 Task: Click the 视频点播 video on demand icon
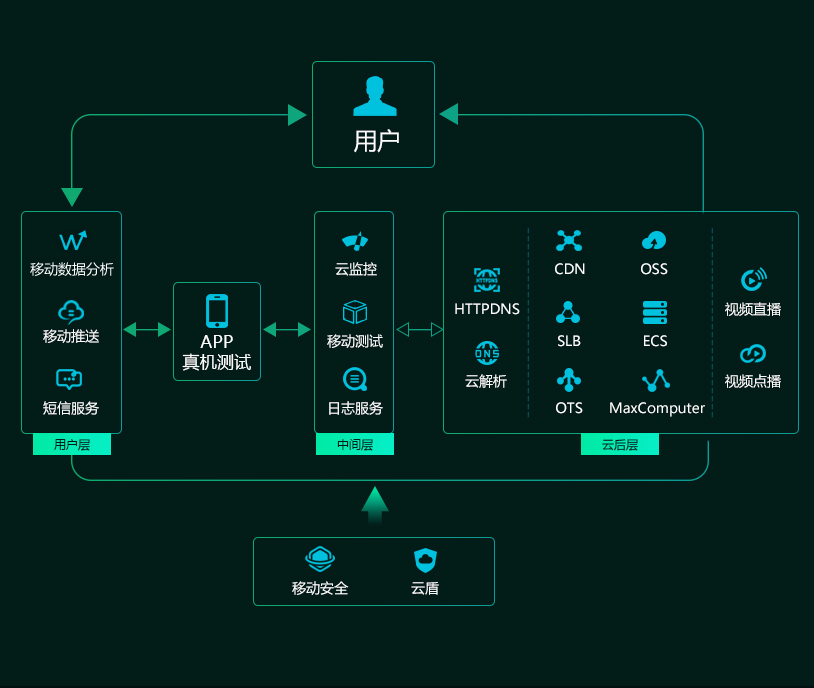tap(753, 354)
